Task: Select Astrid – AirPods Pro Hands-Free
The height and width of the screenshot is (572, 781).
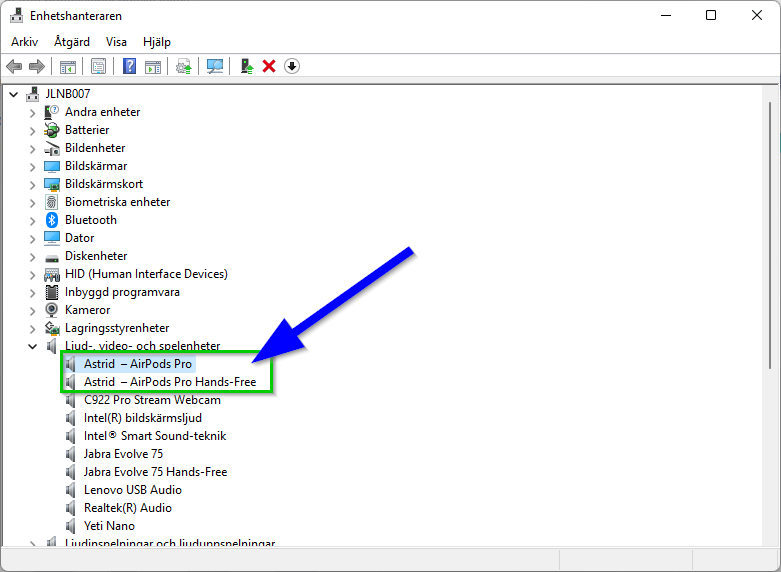Action: pyautogui.click(x=170, y=382)
